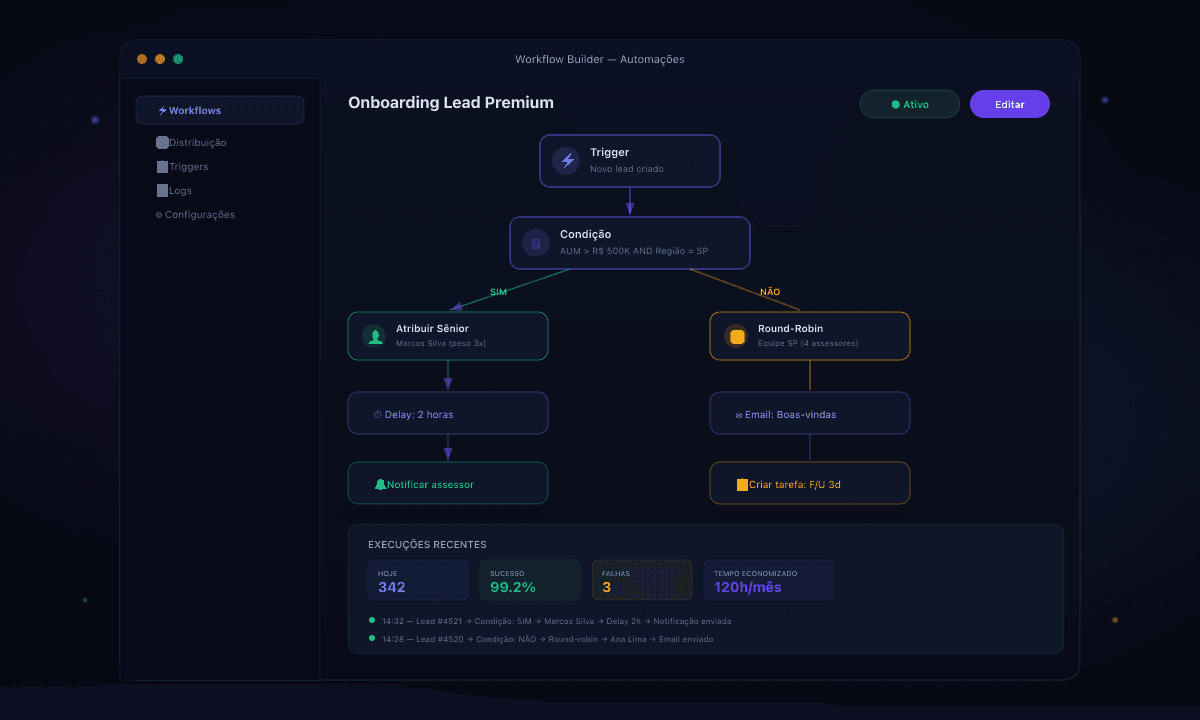
Task: Toggle the Ativo status indicator
Action: 909,103
